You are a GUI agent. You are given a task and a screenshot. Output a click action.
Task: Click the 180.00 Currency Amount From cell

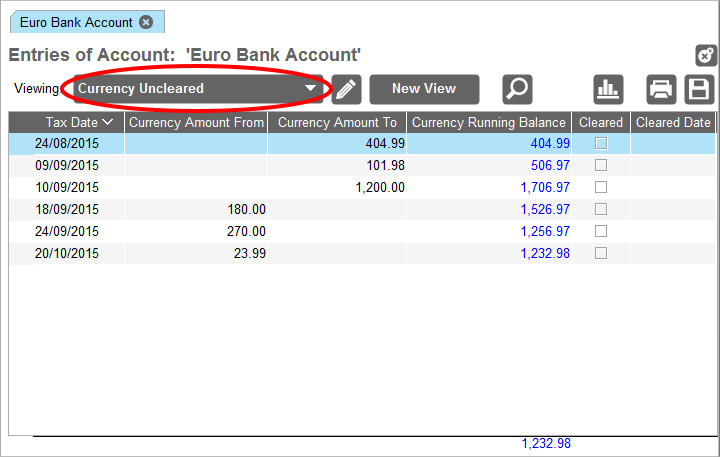click(x=196, y=209)
